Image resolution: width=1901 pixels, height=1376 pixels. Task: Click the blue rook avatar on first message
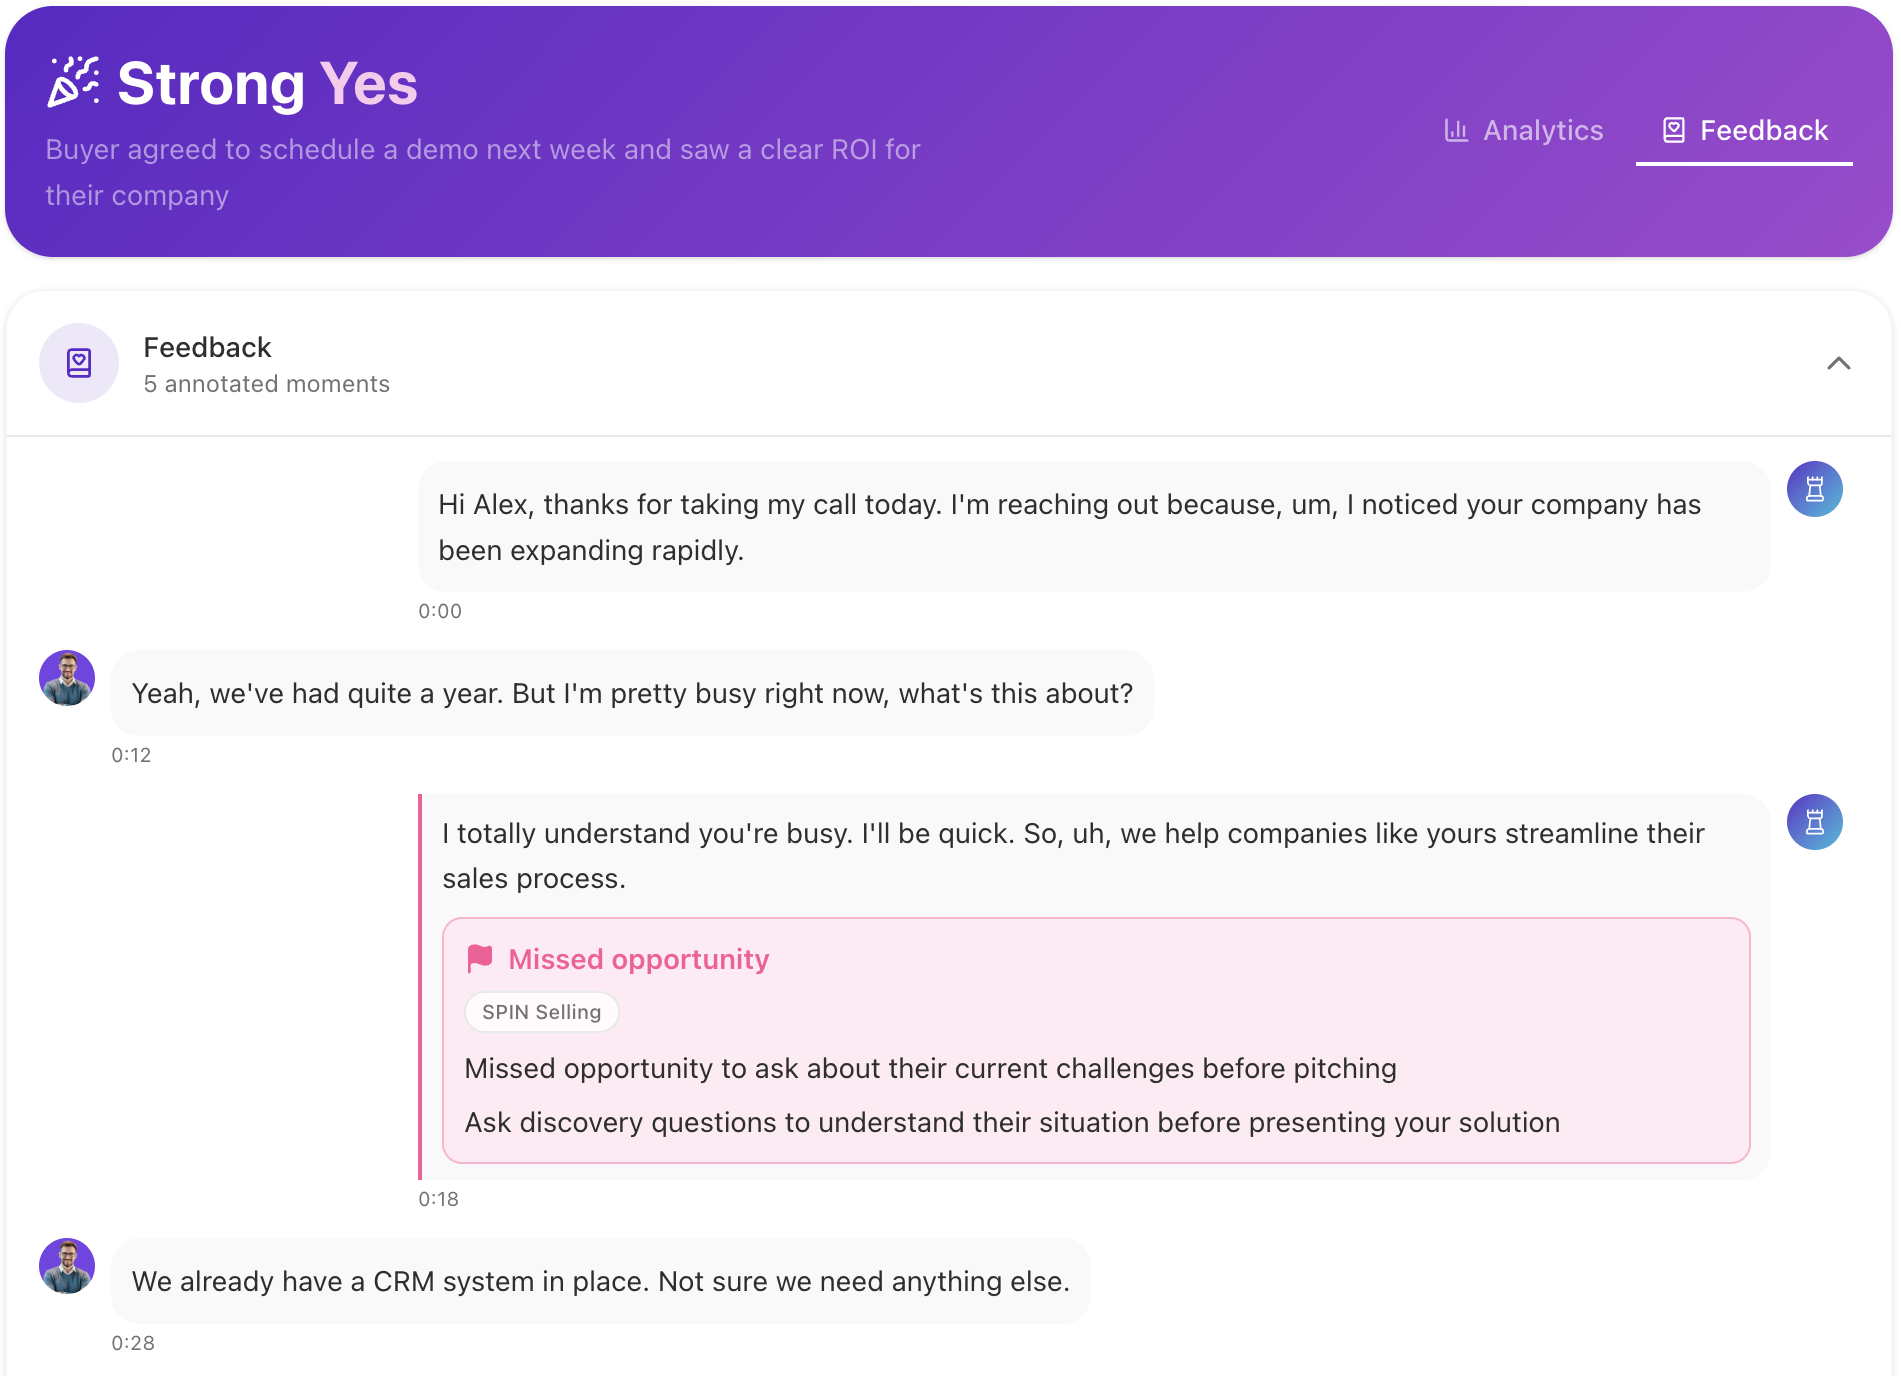click(x=1815, y=489)
